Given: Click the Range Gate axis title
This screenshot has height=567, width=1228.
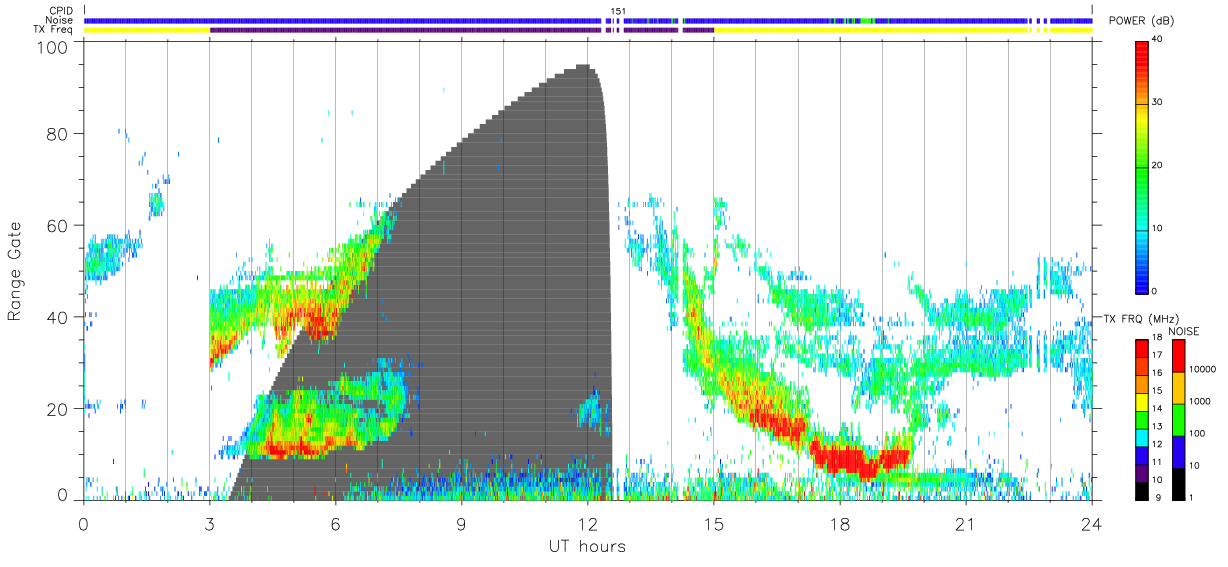Looking at the screenshot, I should click(15, 271).
